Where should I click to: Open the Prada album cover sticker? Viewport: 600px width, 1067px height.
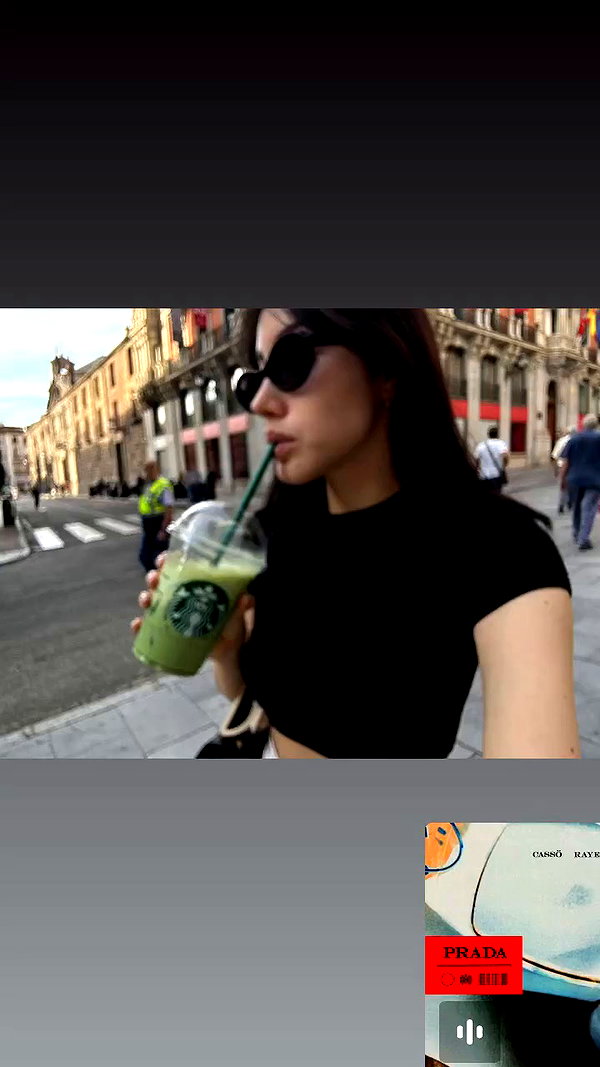click(512, 945)
